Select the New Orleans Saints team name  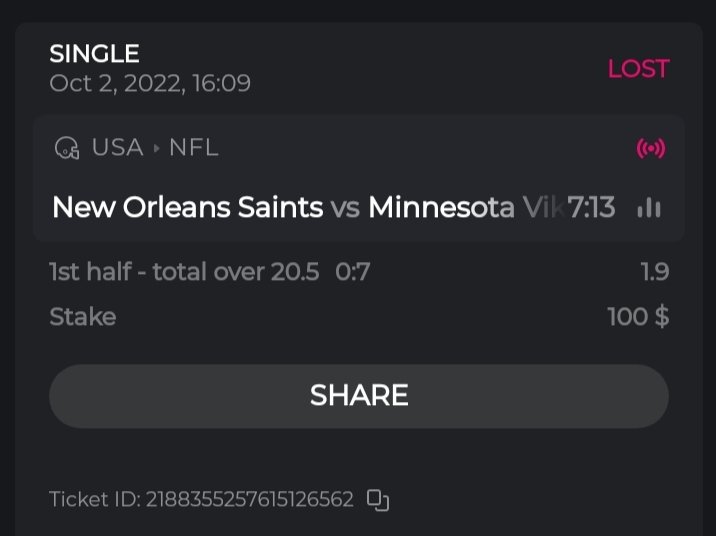[x=187, y=207]
